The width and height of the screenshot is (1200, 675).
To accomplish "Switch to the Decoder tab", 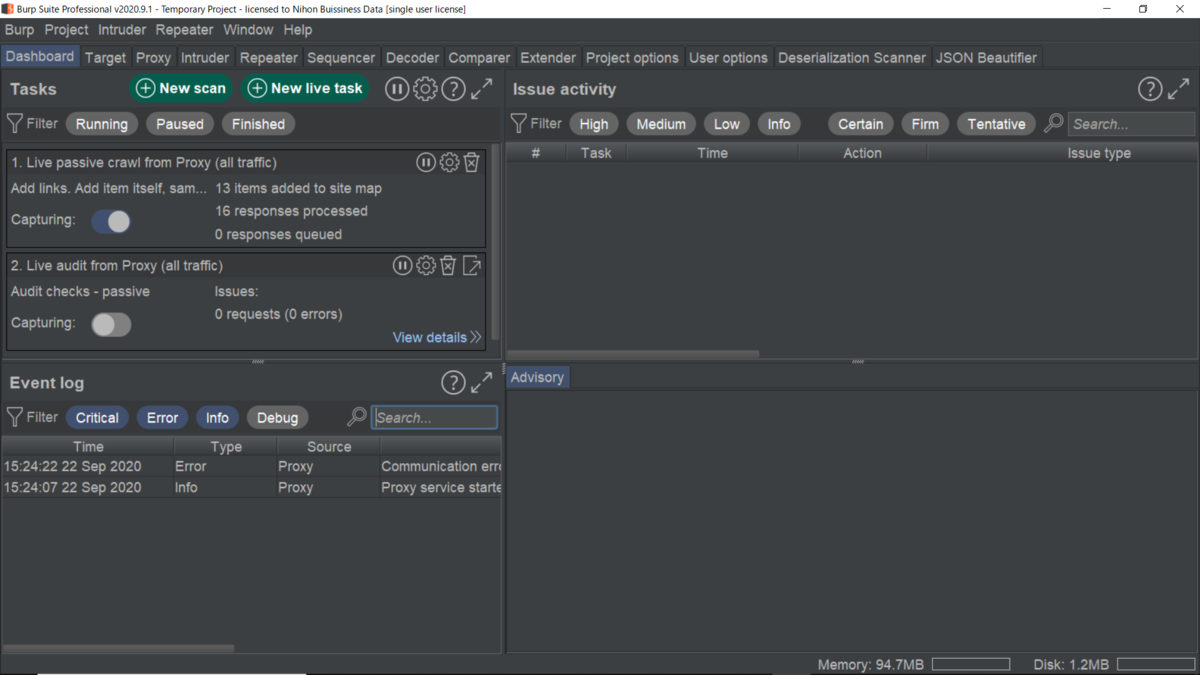I will click(412, 57).
